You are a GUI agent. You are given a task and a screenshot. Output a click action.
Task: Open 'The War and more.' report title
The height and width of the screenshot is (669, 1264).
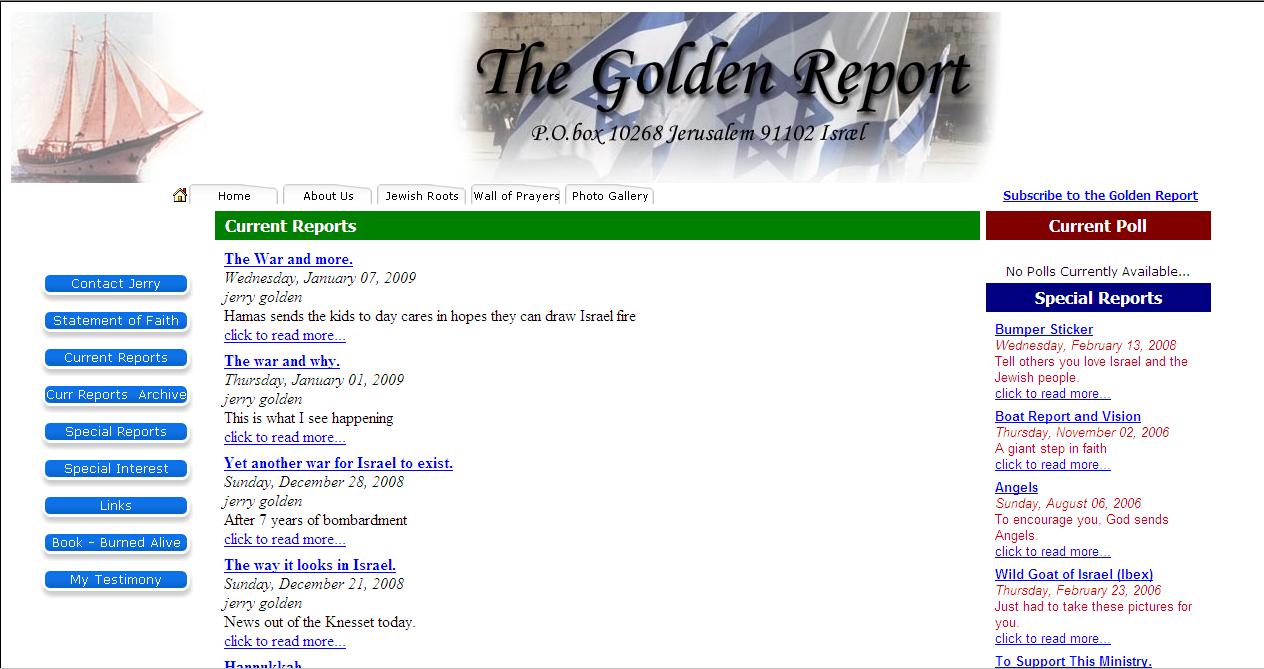click(x=288, y=259)
